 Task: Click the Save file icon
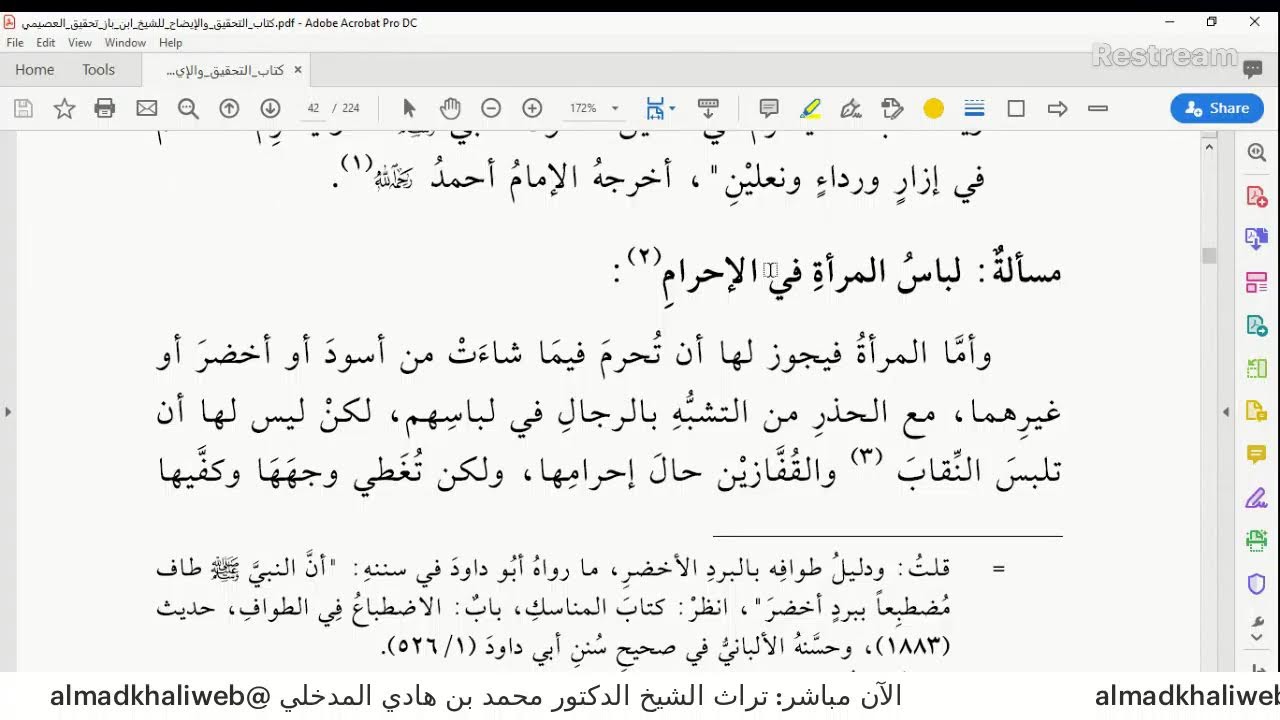point(23,108)
